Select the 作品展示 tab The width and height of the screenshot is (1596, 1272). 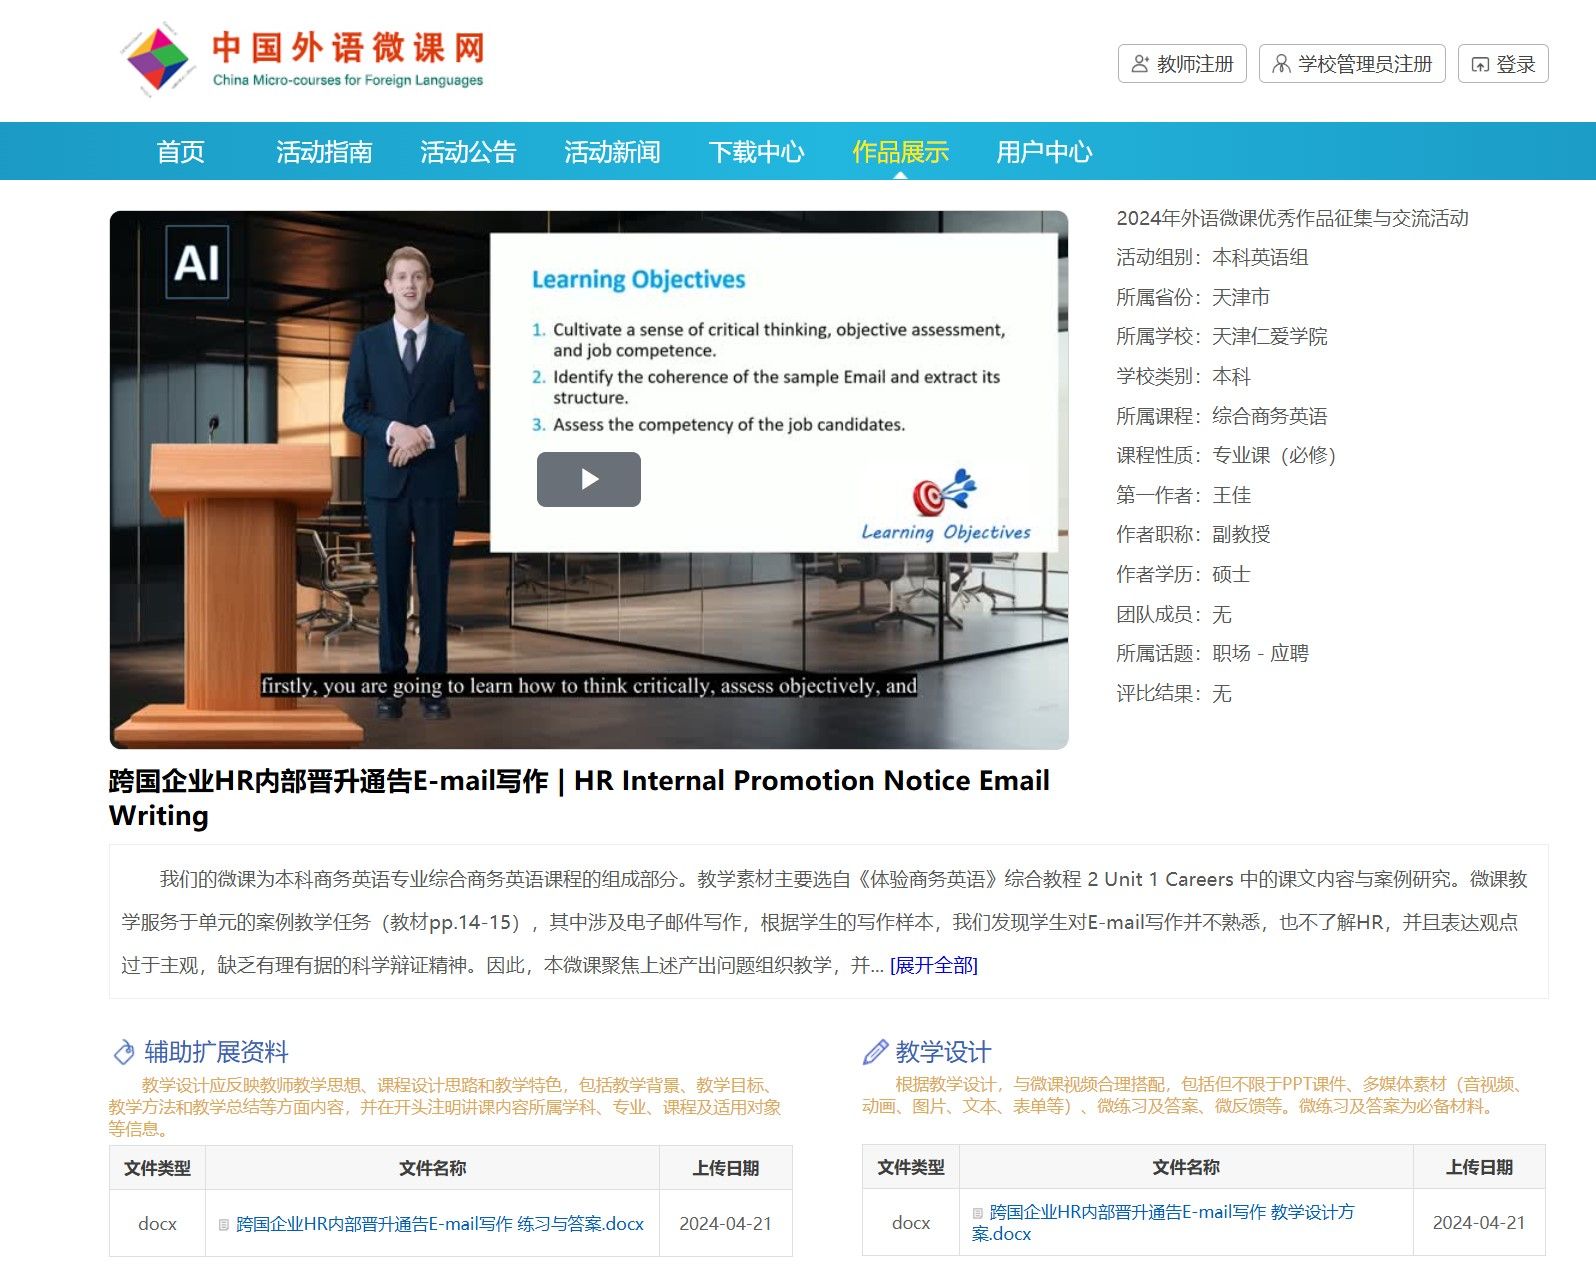click(900, 152)
